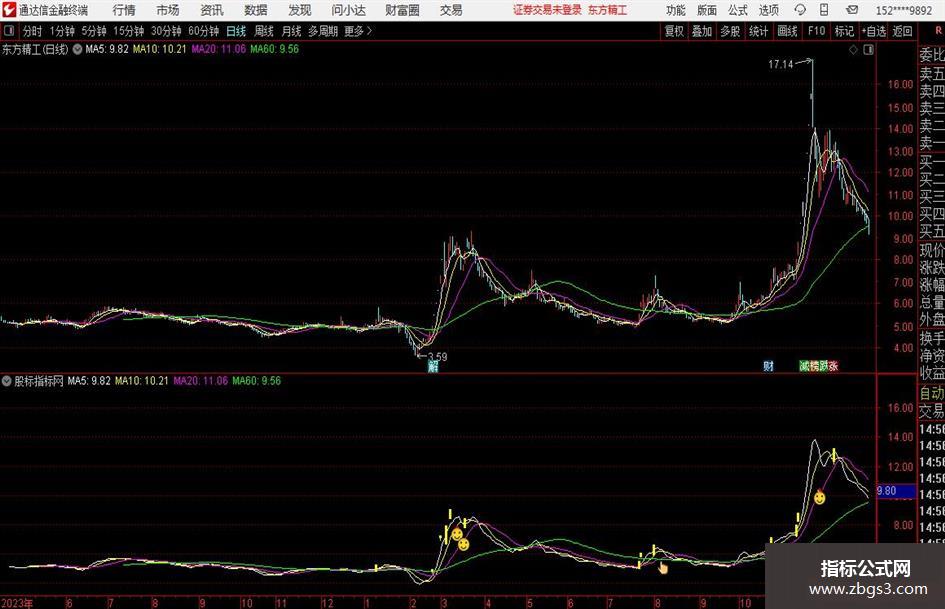This screenshot has width=945, height=609.
Task: Open the dropdown arrow beside 东方精工(日线)
Action: tap(77, 49)
